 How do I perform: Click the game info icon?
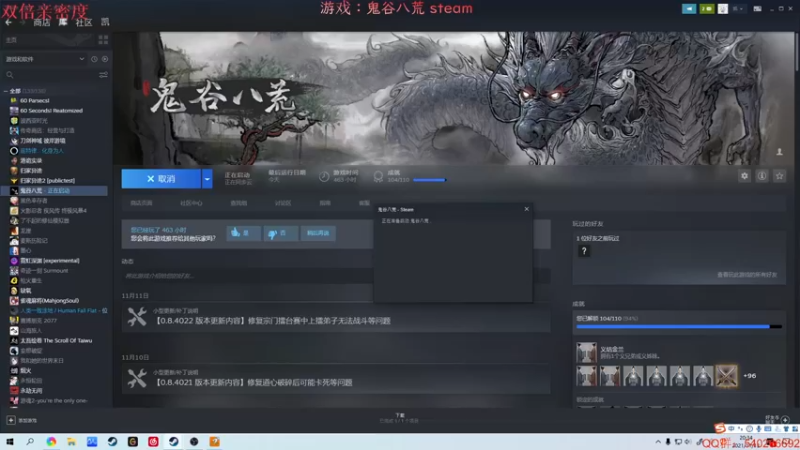coord(762,176)
